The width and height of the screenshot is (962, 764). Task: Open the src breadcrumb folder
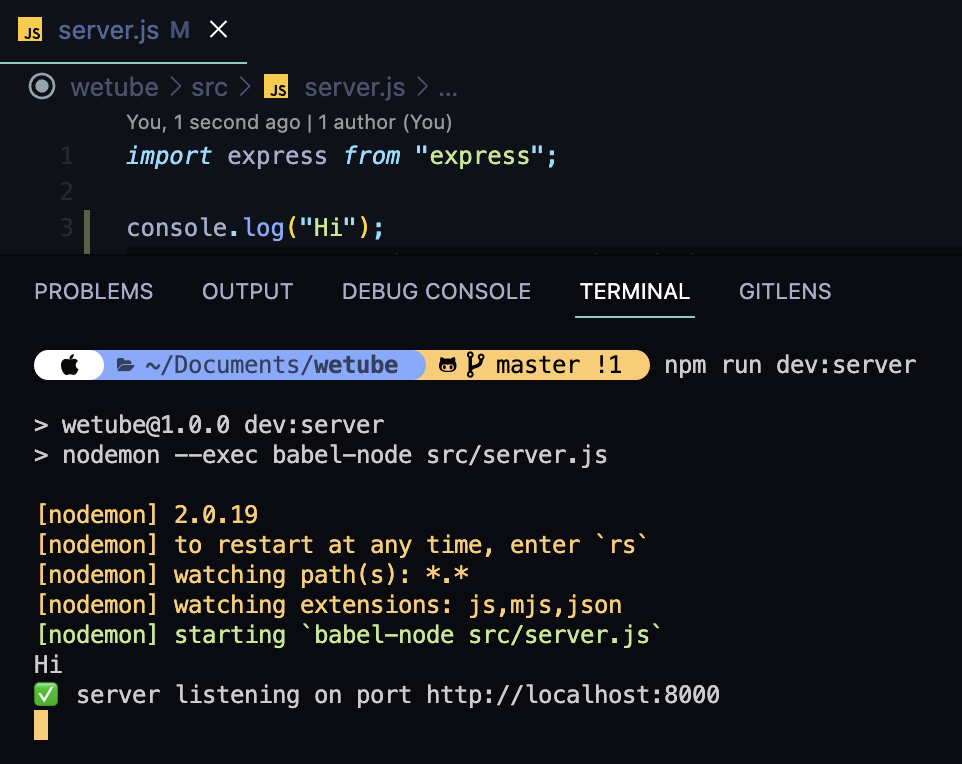(x=209, y=88)
